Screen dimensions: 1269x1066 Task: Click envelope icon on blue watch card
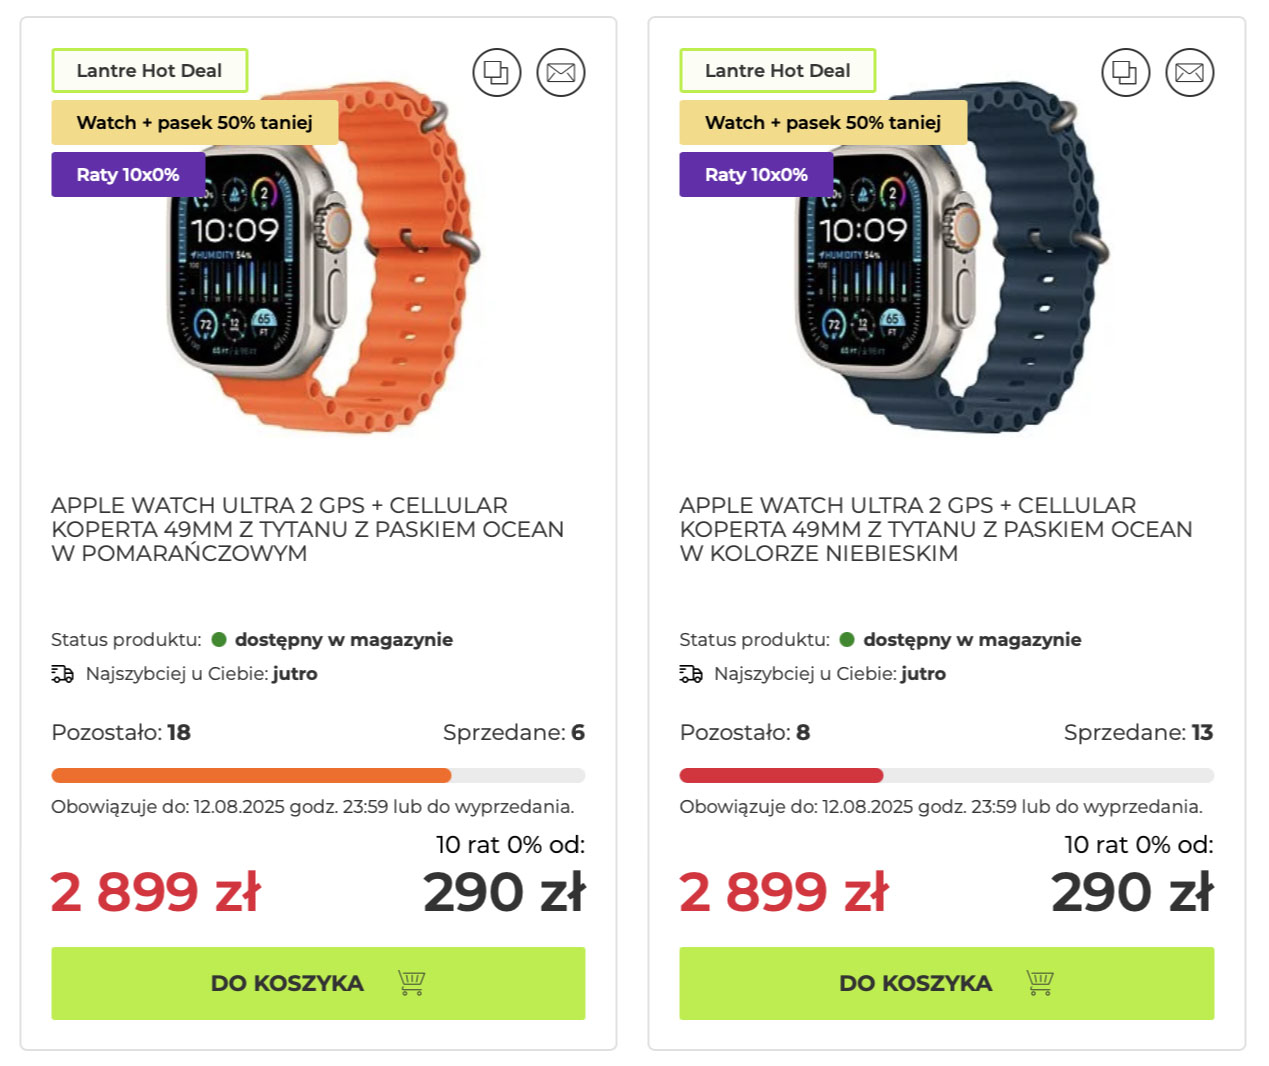[1190, 73]
